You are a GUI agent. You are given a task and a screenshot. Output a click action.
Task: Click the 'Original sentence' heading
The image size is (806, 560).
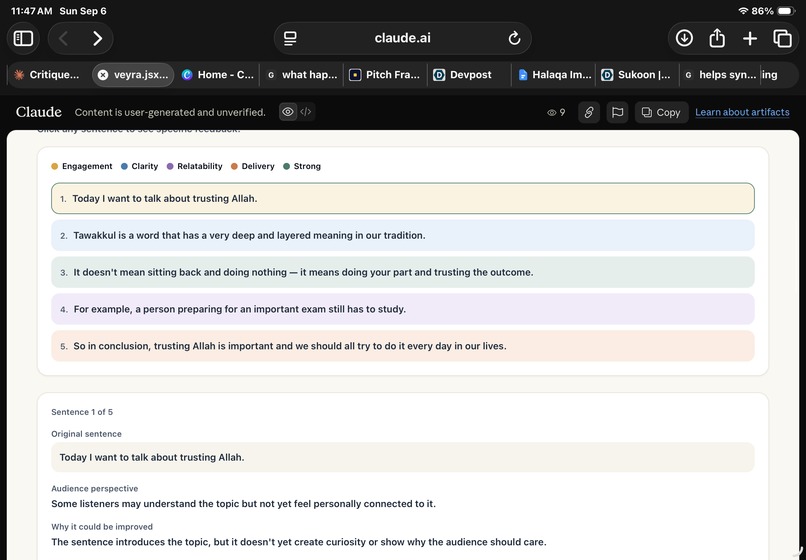(86, 434)
